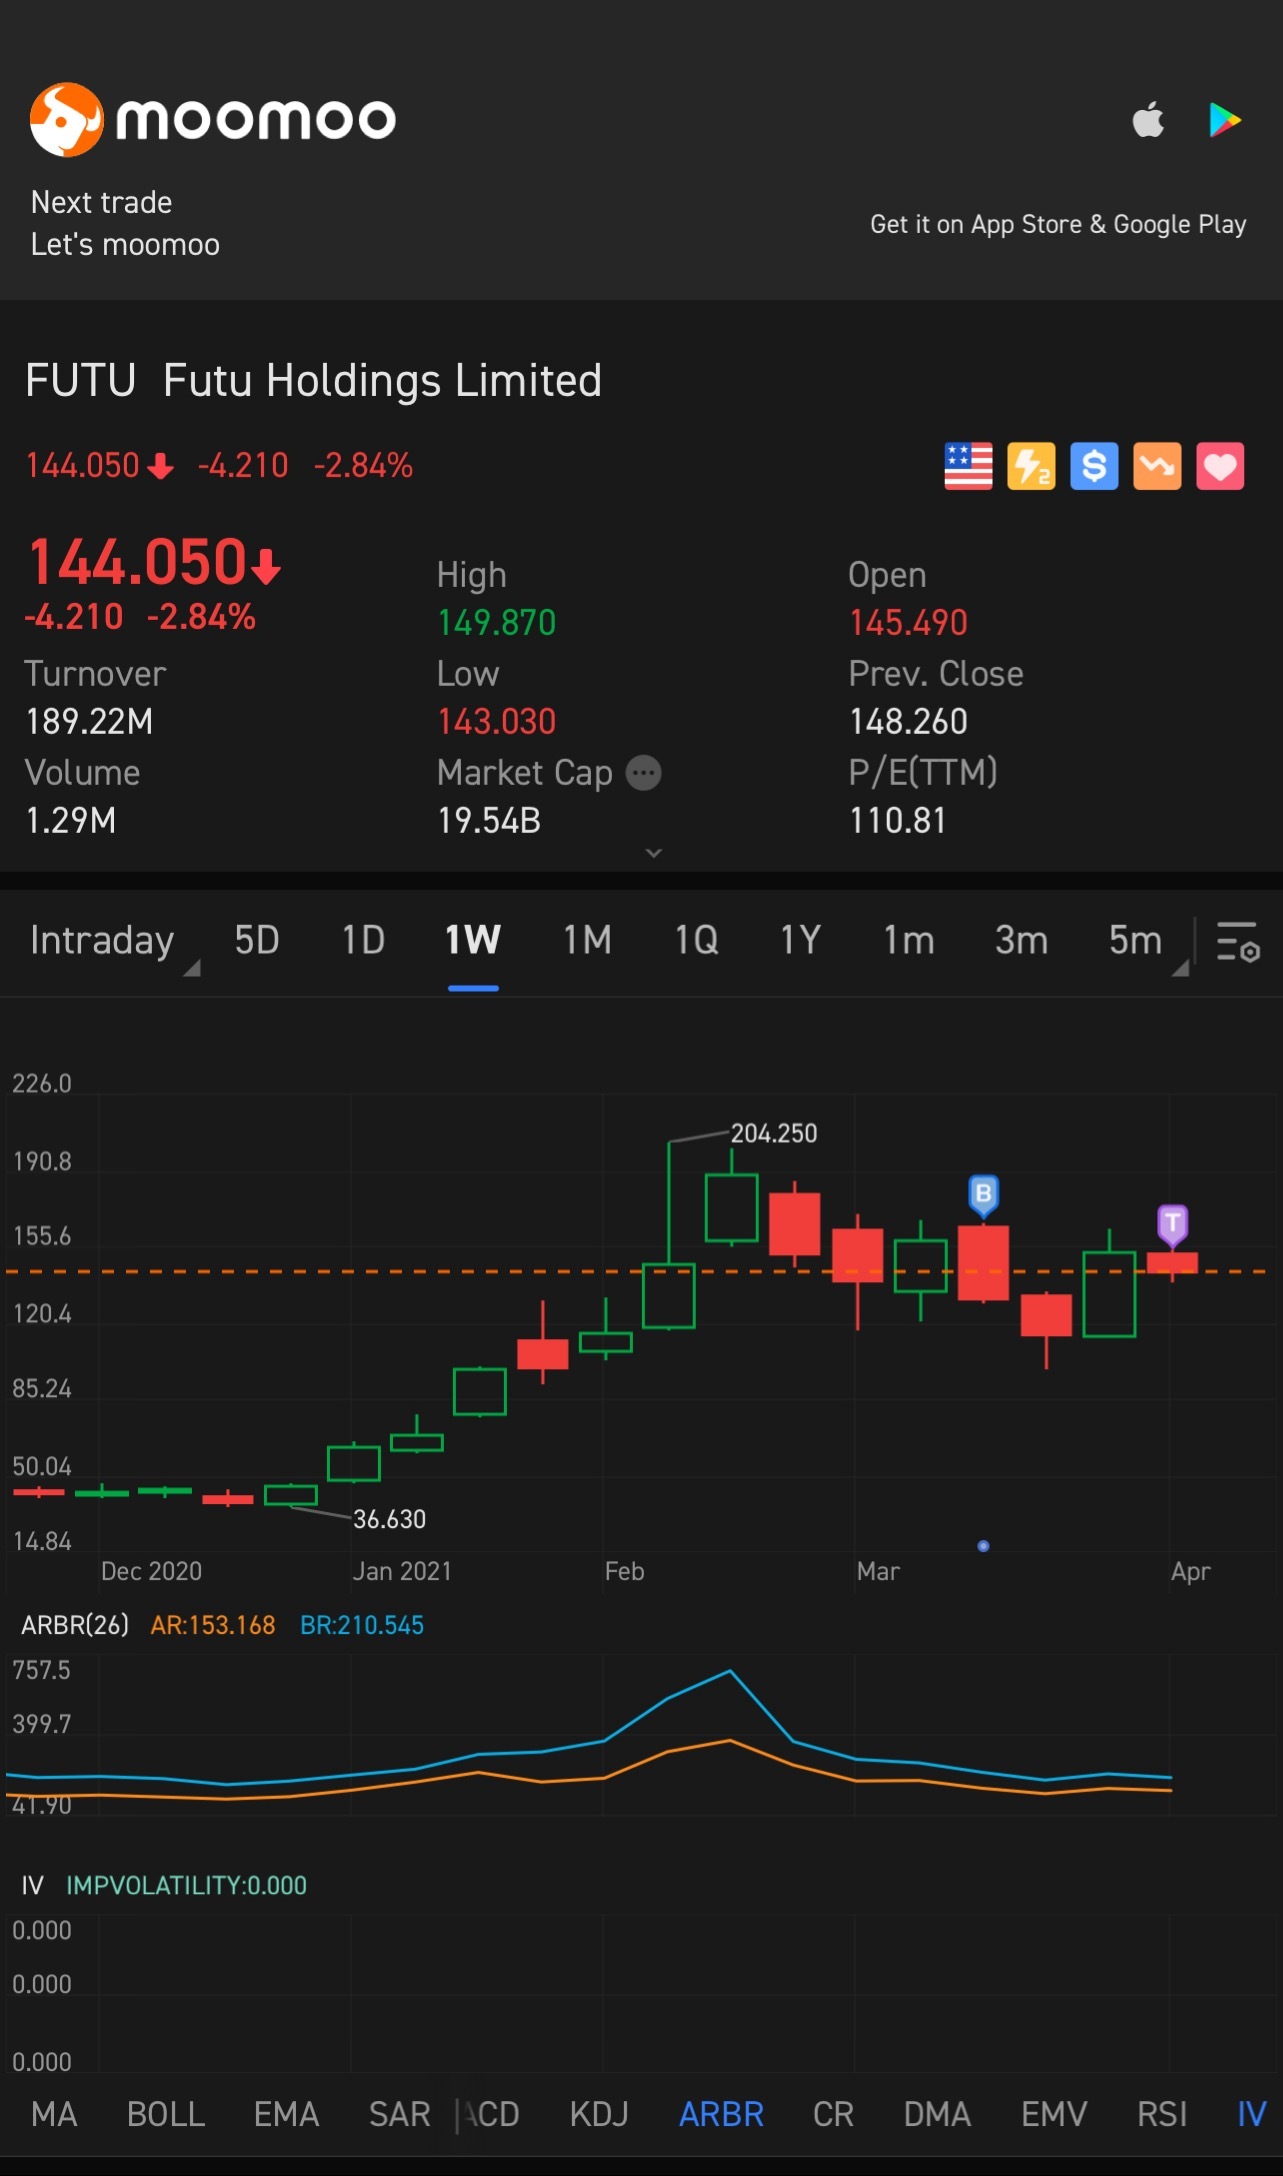This screenshot has width=1283, height=2176.
Task: Tap the ARBR(26) indicator label
Action: point(75,1625)
